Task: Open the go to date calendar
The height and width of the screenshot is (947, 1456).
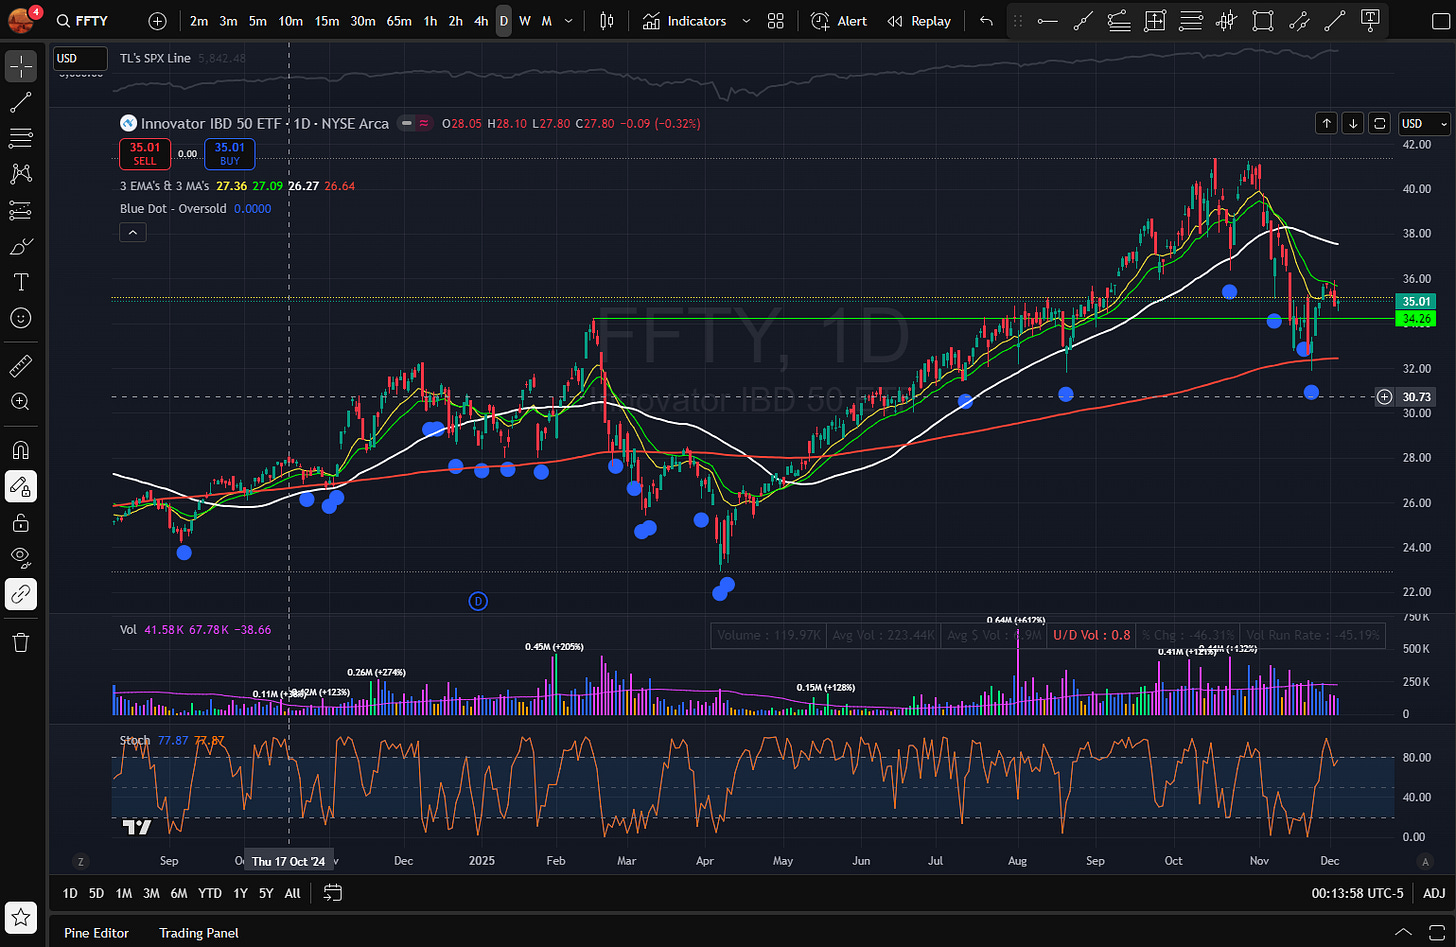Action: (333, 893)
